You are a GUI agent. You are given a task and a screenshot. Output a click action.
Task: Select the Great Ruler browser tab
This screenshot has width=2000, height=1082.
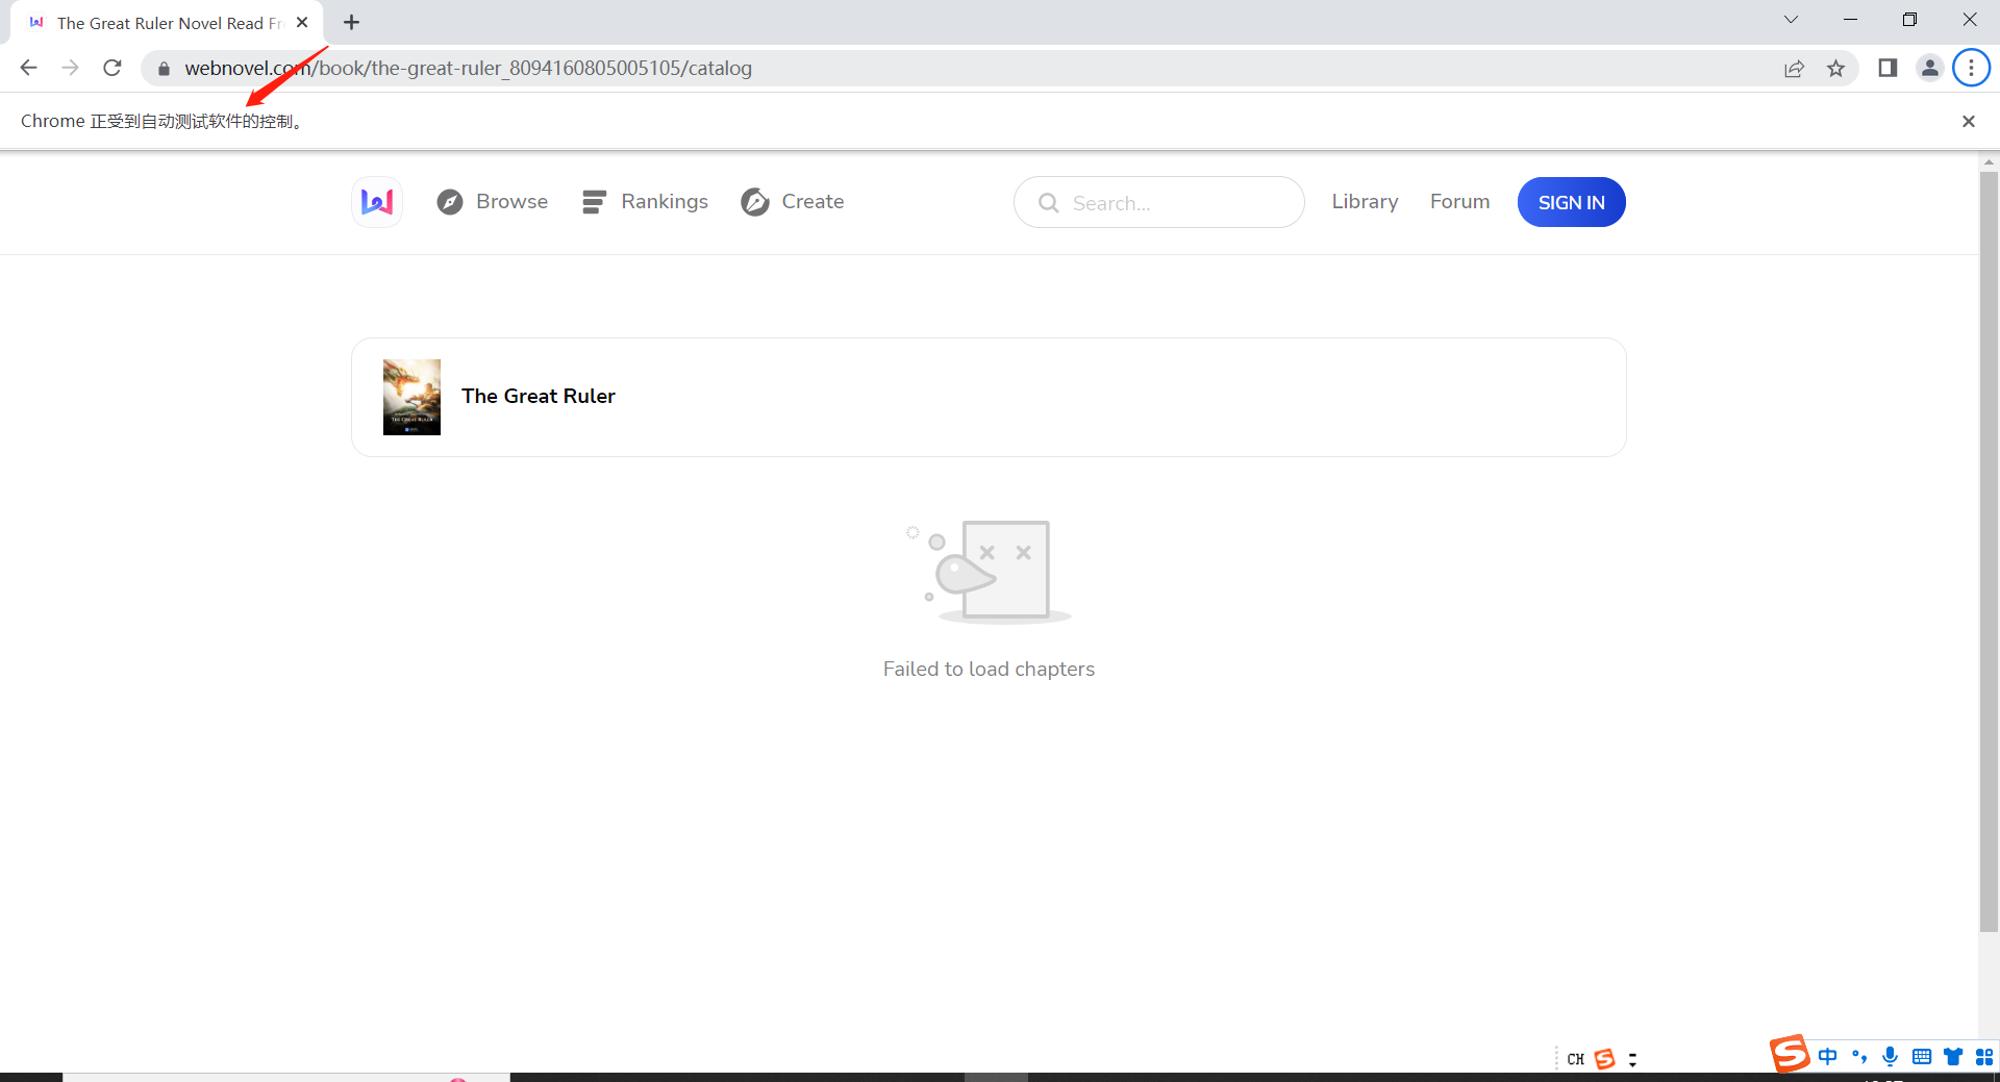pos(167,22)
